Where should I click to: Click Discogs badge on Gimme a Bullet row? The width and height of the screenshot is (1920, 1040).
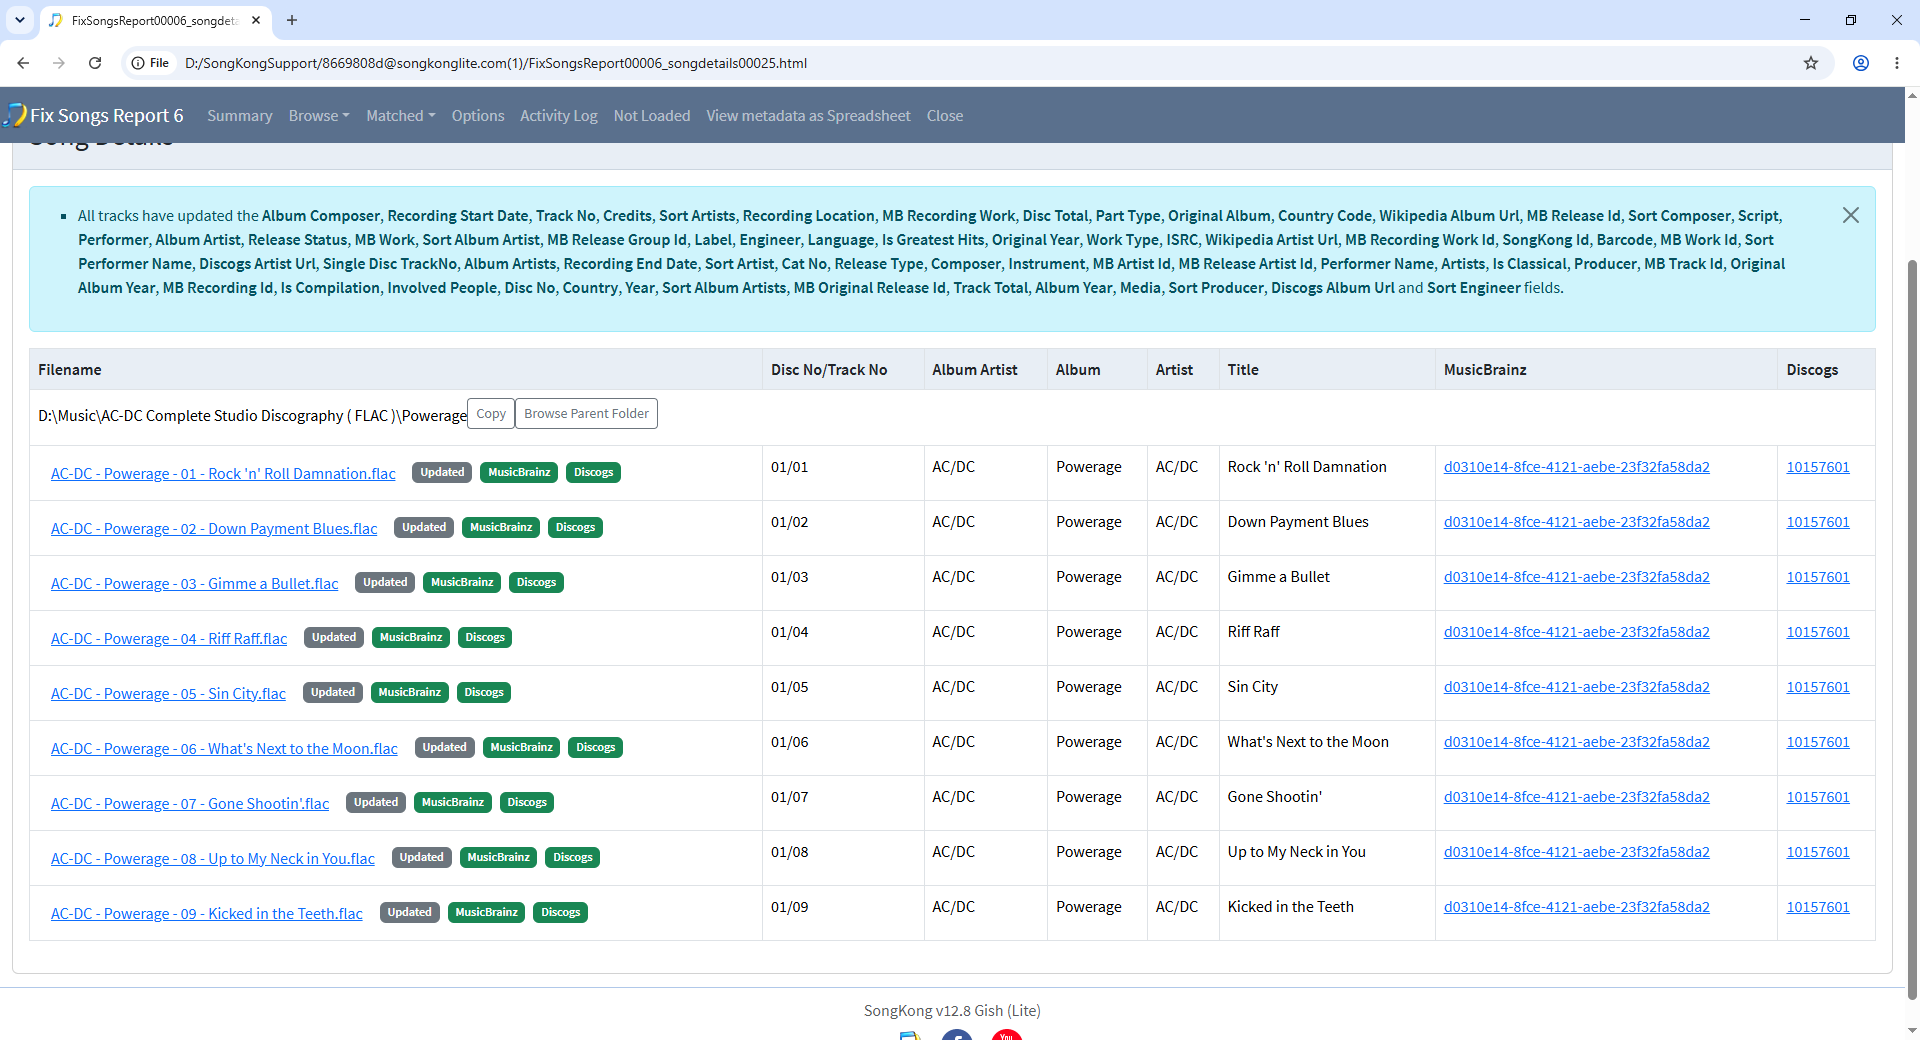537,583
